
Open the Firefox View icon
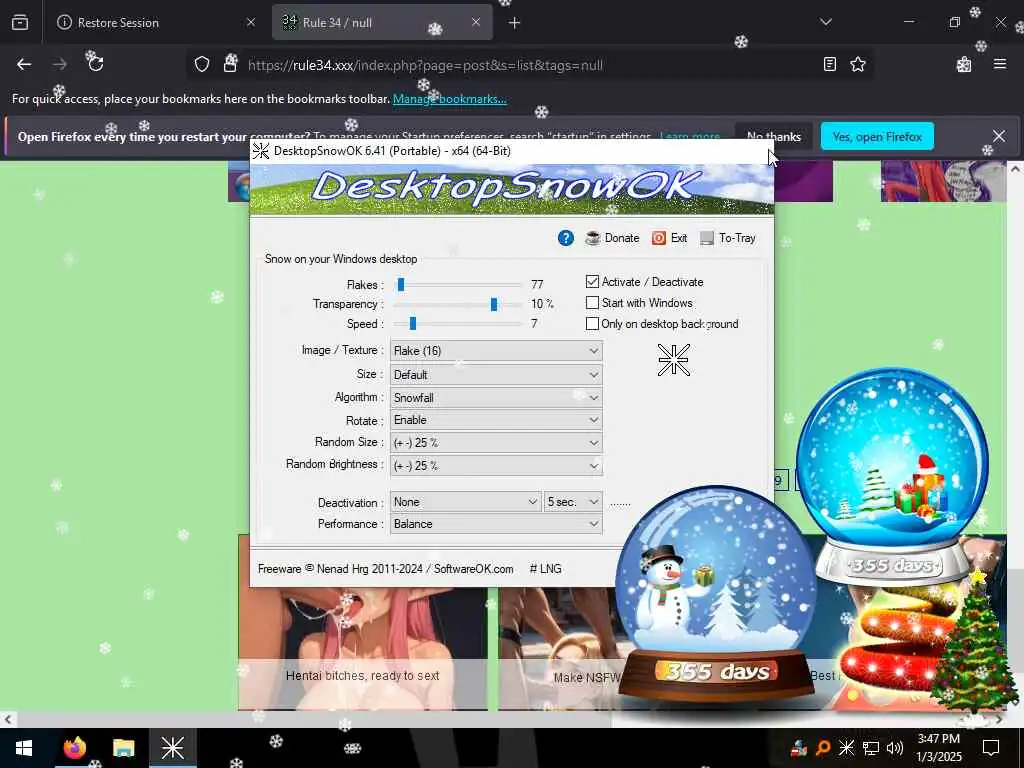coord(20,23)
